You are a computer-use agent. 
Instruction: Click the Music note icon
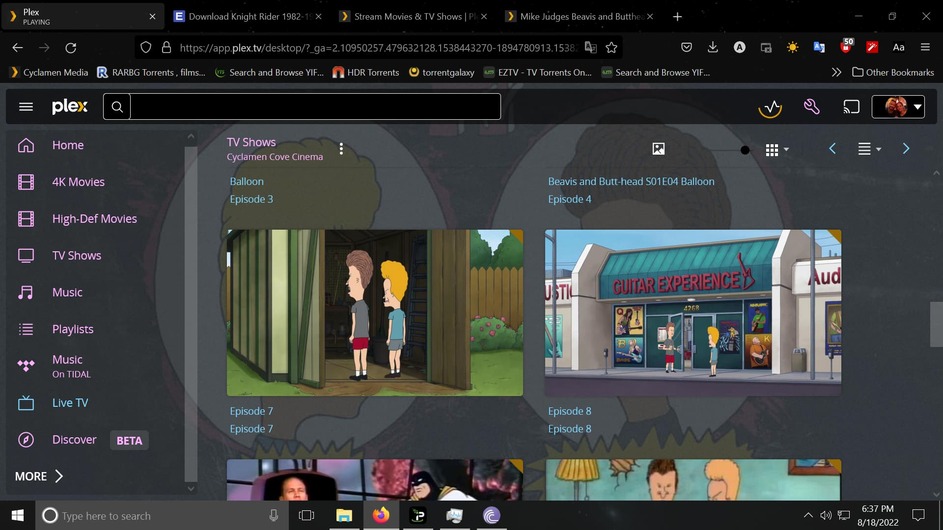coord(26,292)
